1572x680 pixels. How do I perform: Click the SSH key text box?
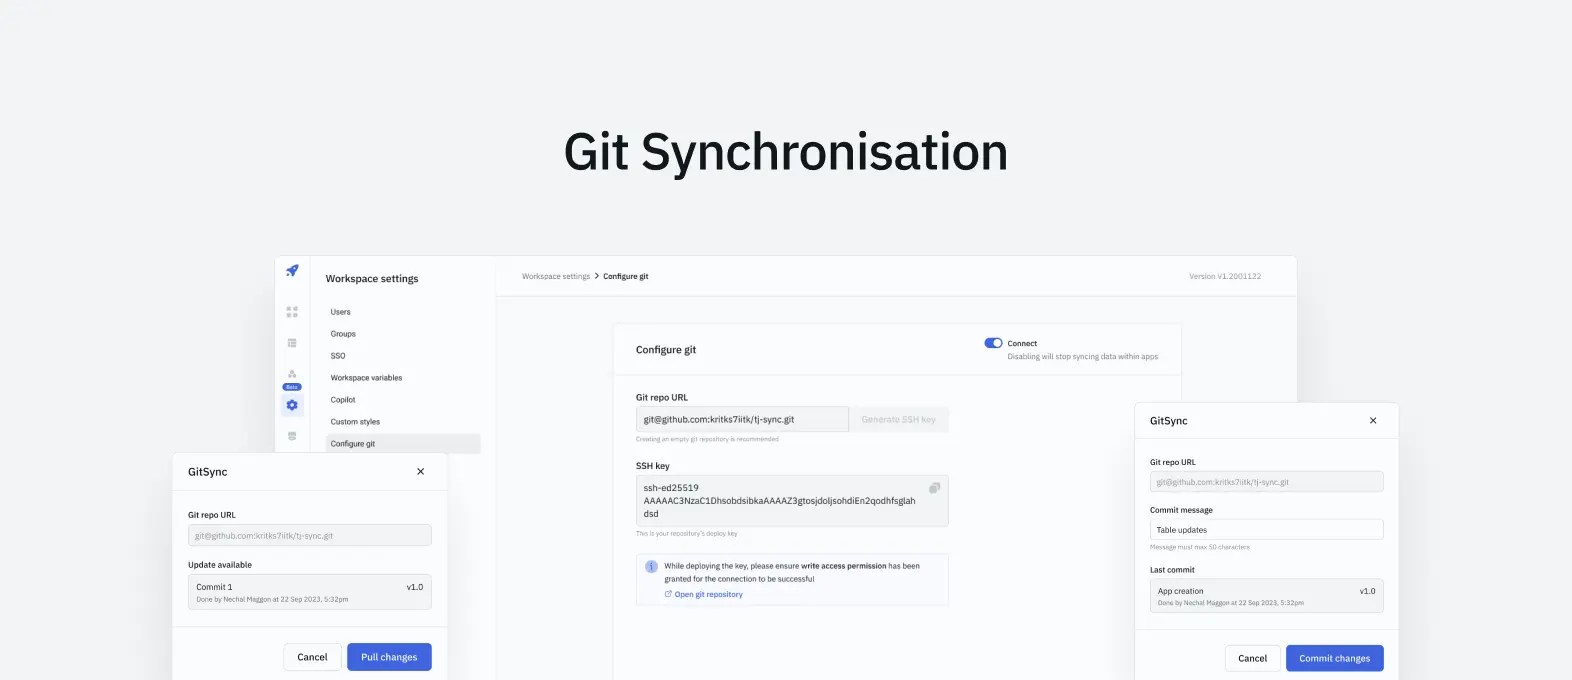coord(792,501)
